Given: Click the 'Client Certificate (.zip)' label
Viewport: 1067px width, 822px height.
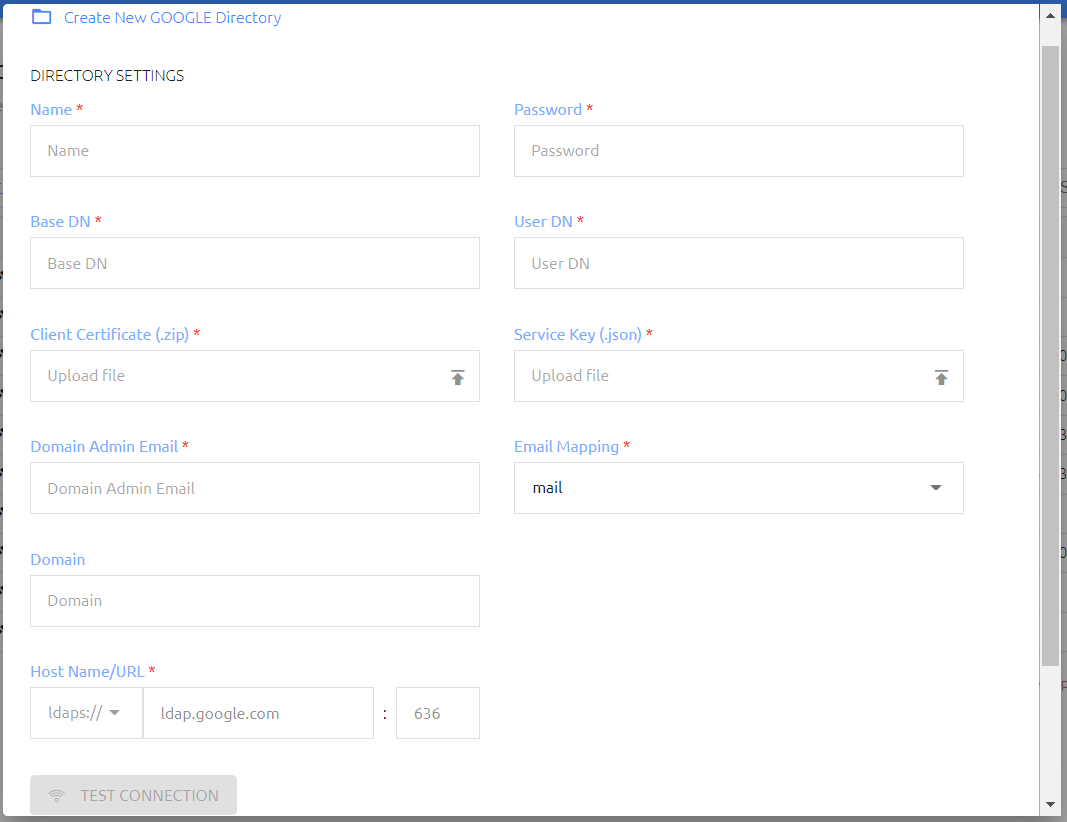Looking at the screenshot, I should [x=110, y=335].
